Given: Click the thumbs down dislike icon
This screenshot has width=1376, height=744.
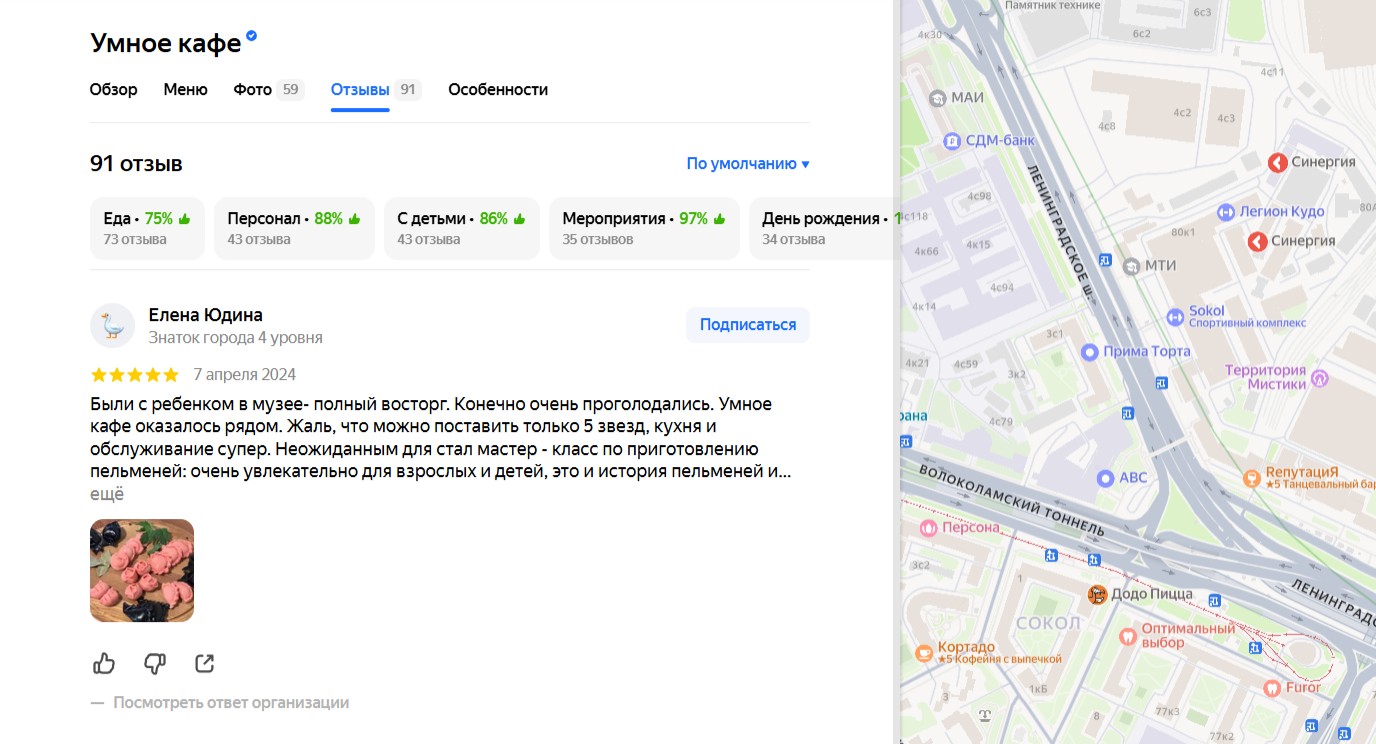Looking at the screenshot, I should 155,663.
